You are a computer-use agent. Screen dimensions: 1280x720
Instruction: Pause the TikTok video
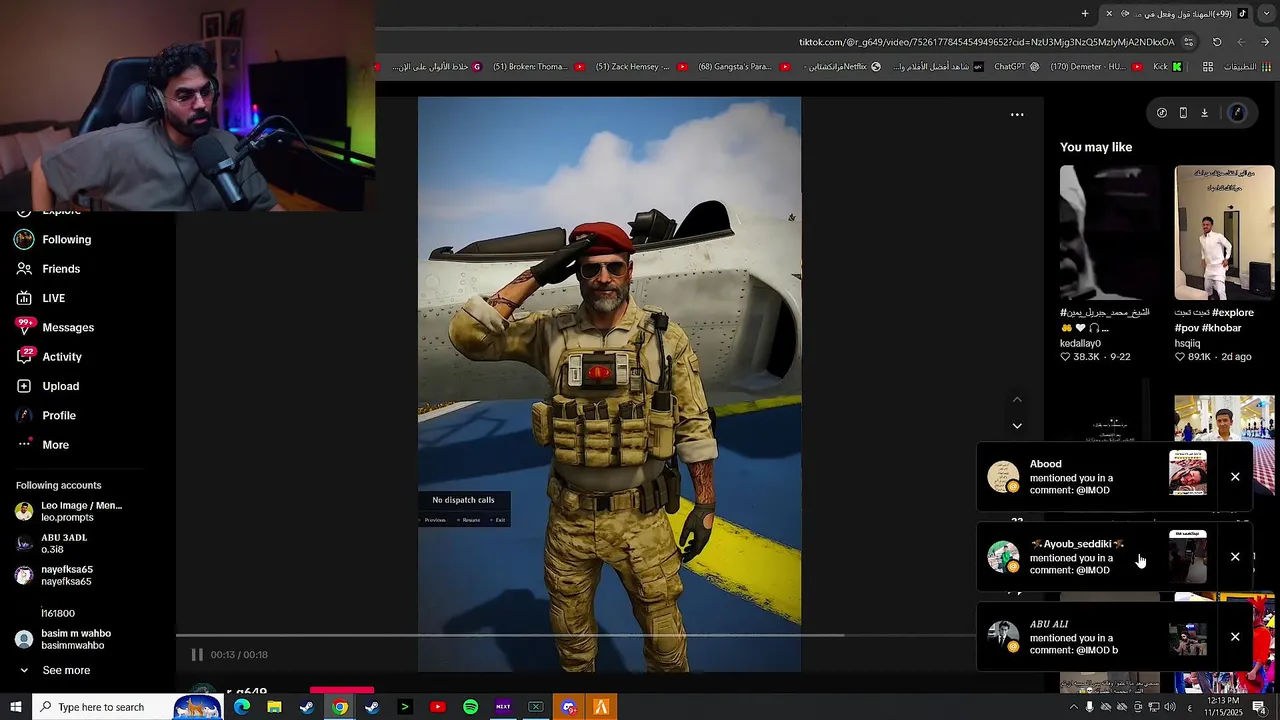click(x=197, y=655)
